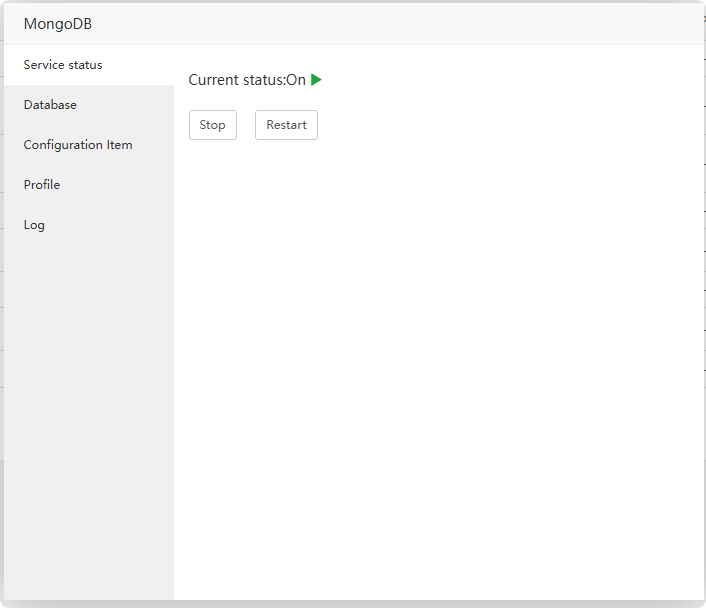The image size is (706, 608).
Task: Open MongoDB configuration items section
Action: (x=78, y=145)
